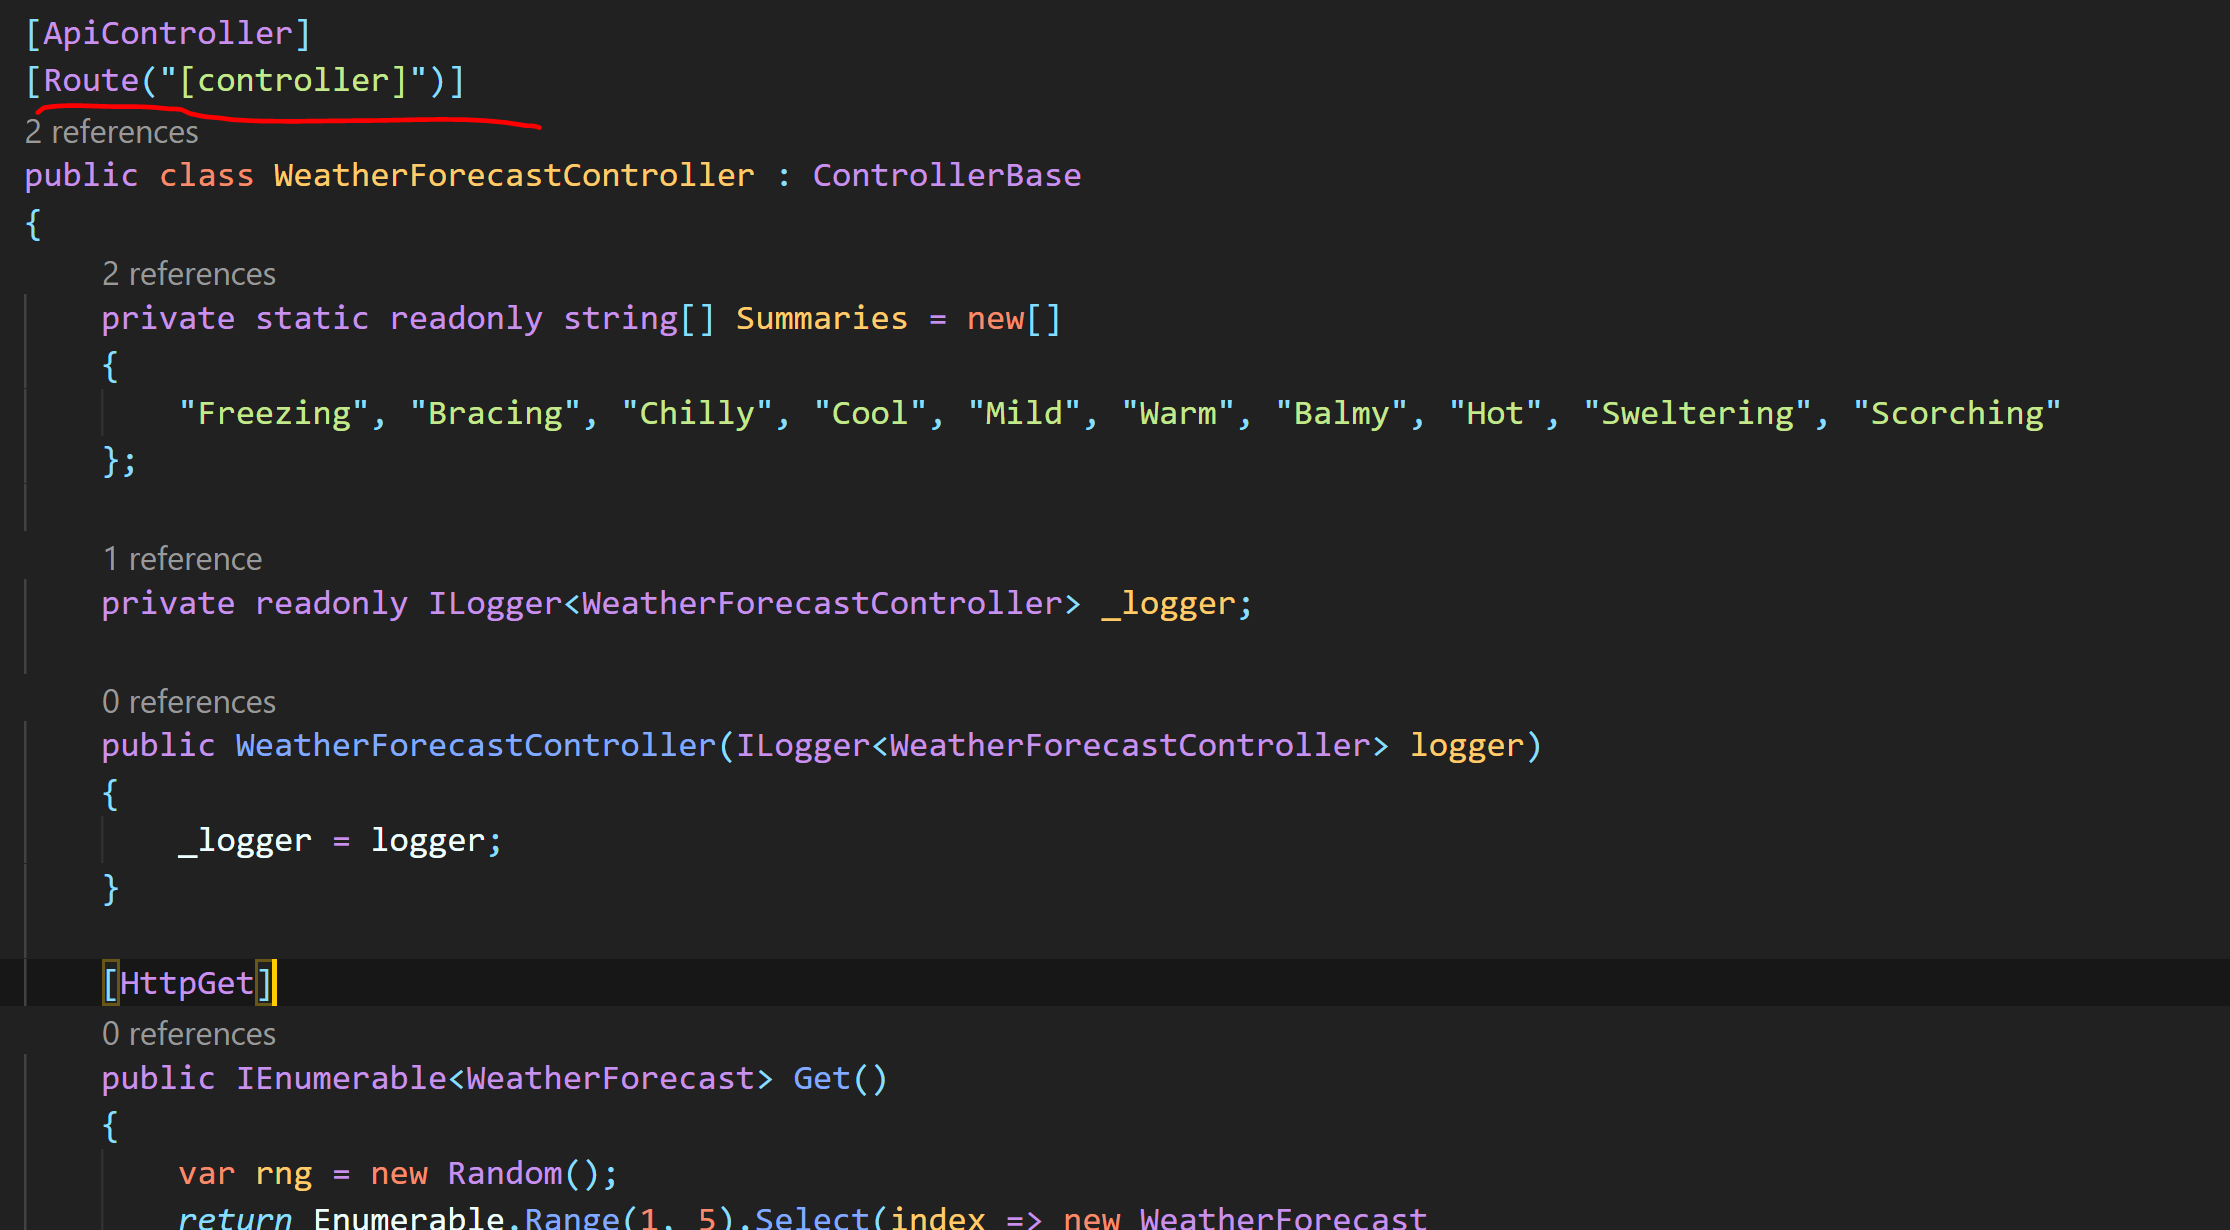Screen dimensions: 2230x1230
Task: Click the '1 reference' CodeLens above the _logger field
Action: click(x=182, y=559)
